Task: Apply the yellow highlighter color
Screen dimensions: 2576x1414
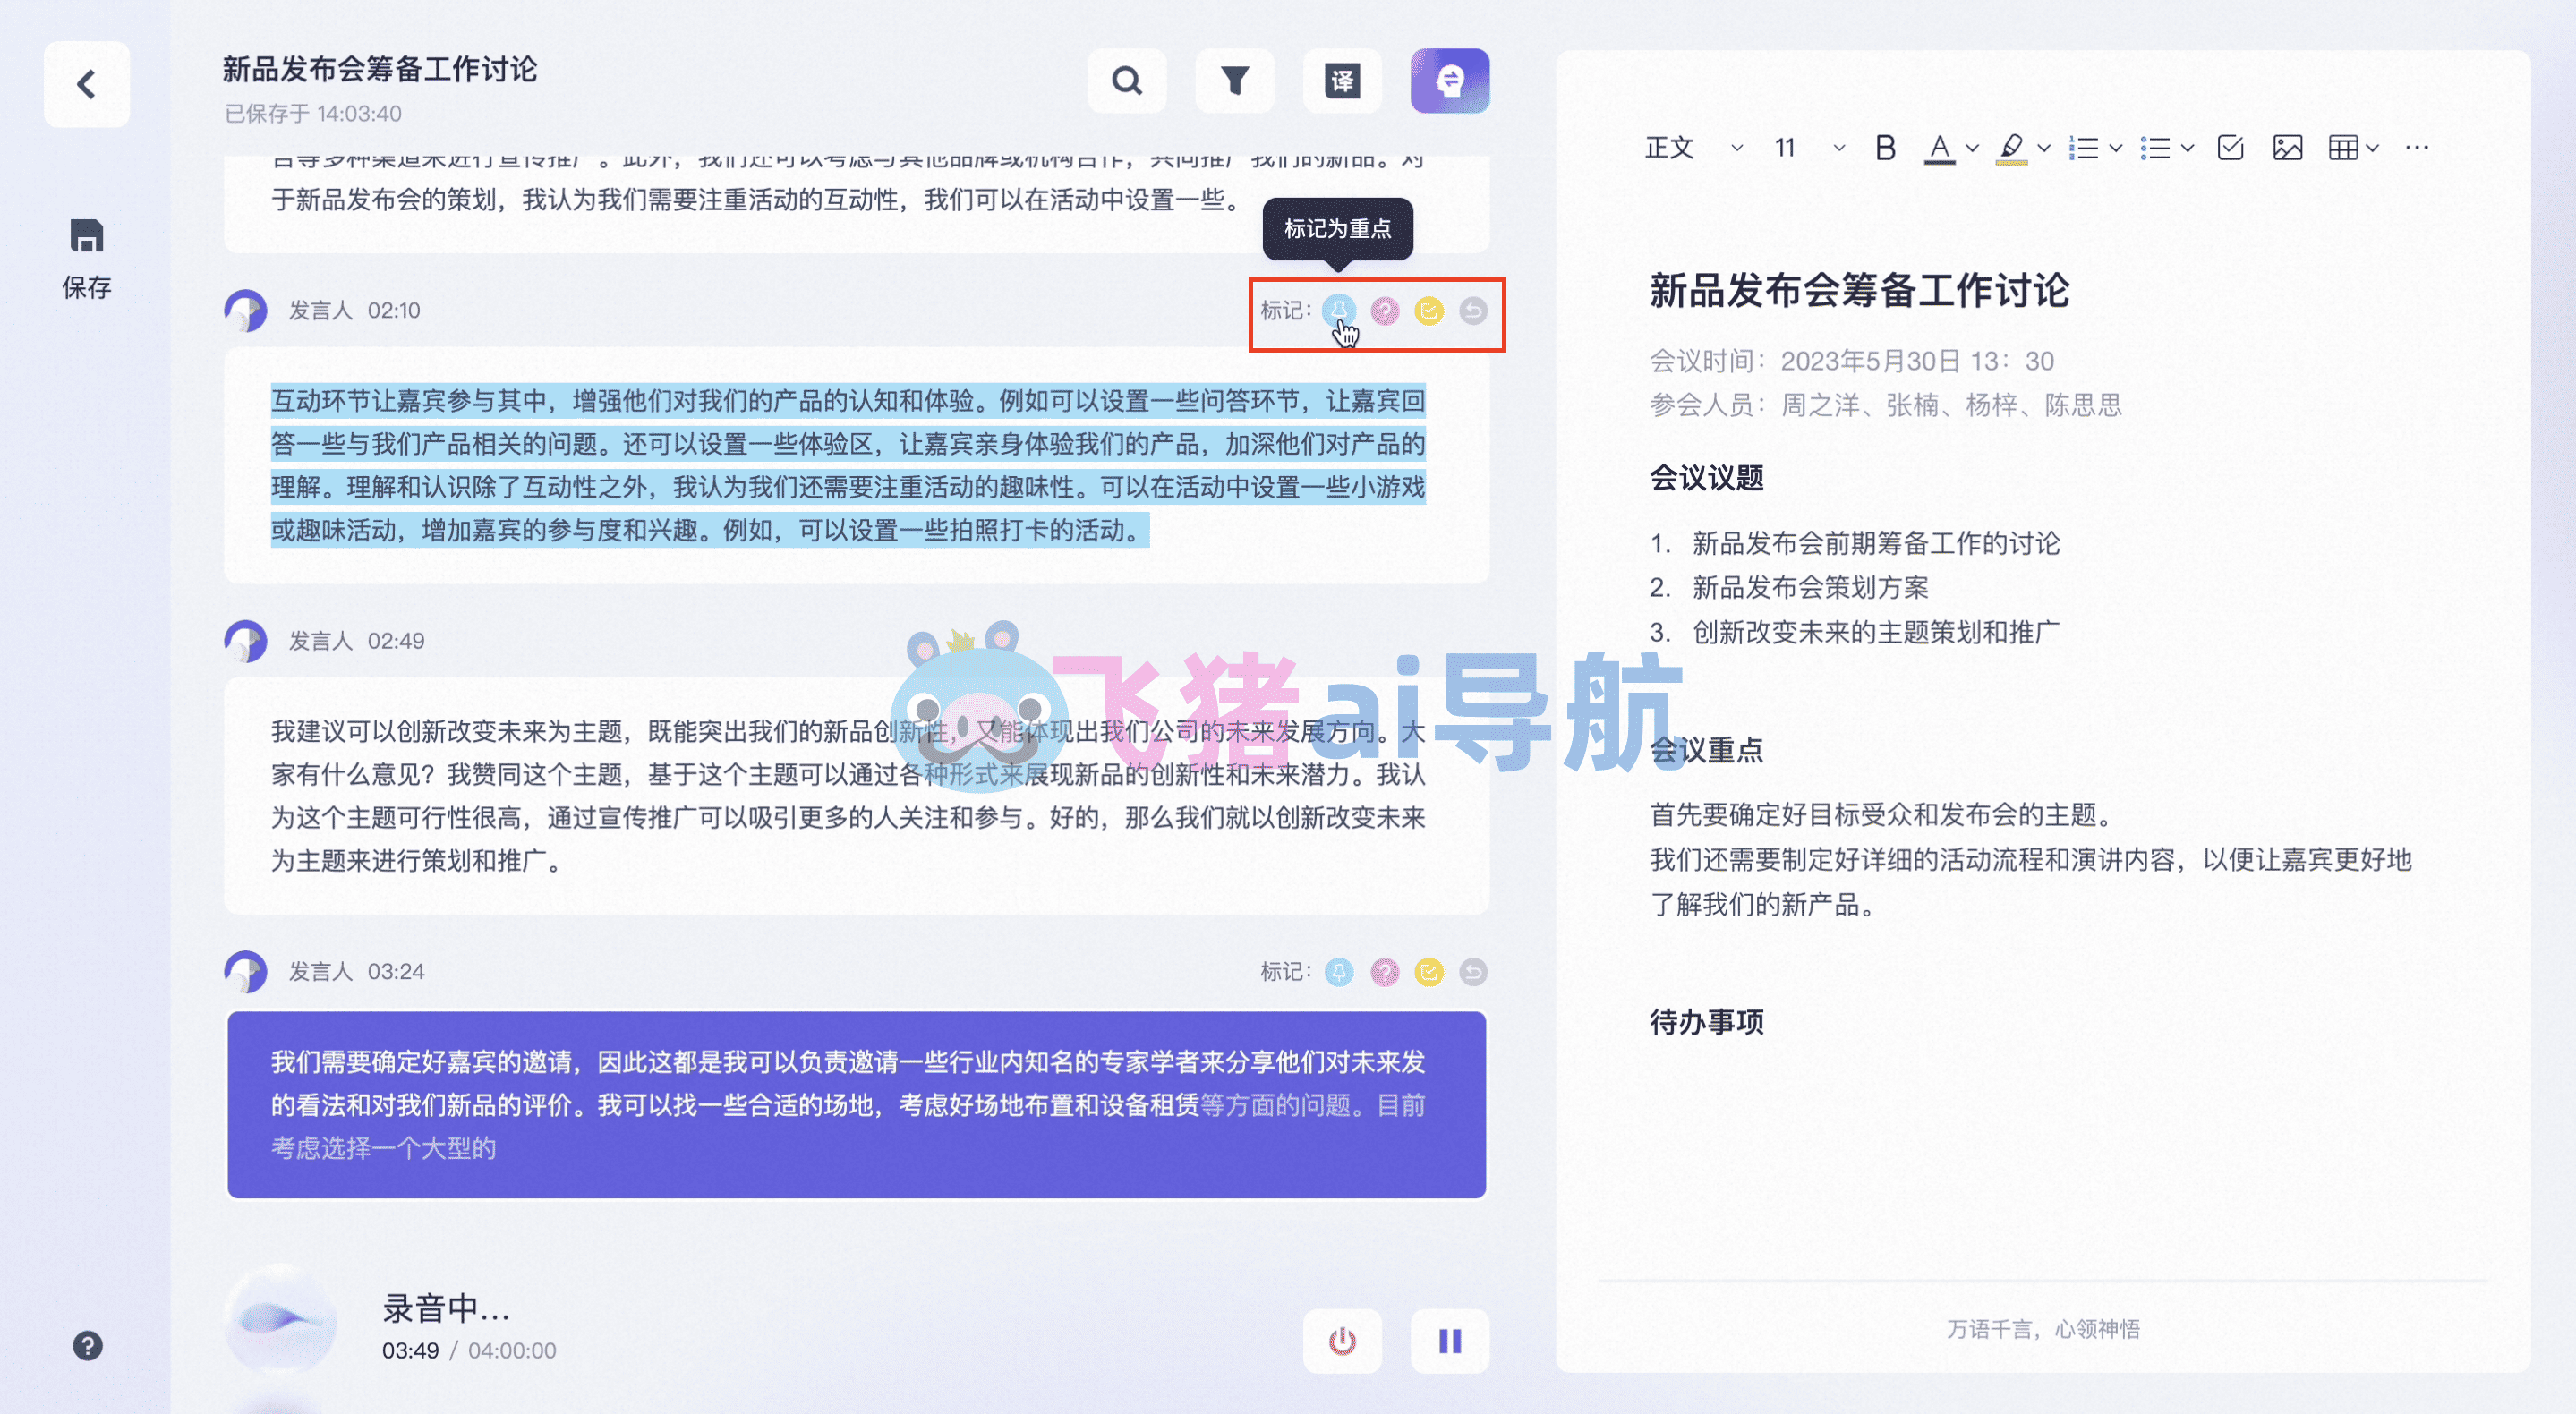Action: coord(2011,149)
